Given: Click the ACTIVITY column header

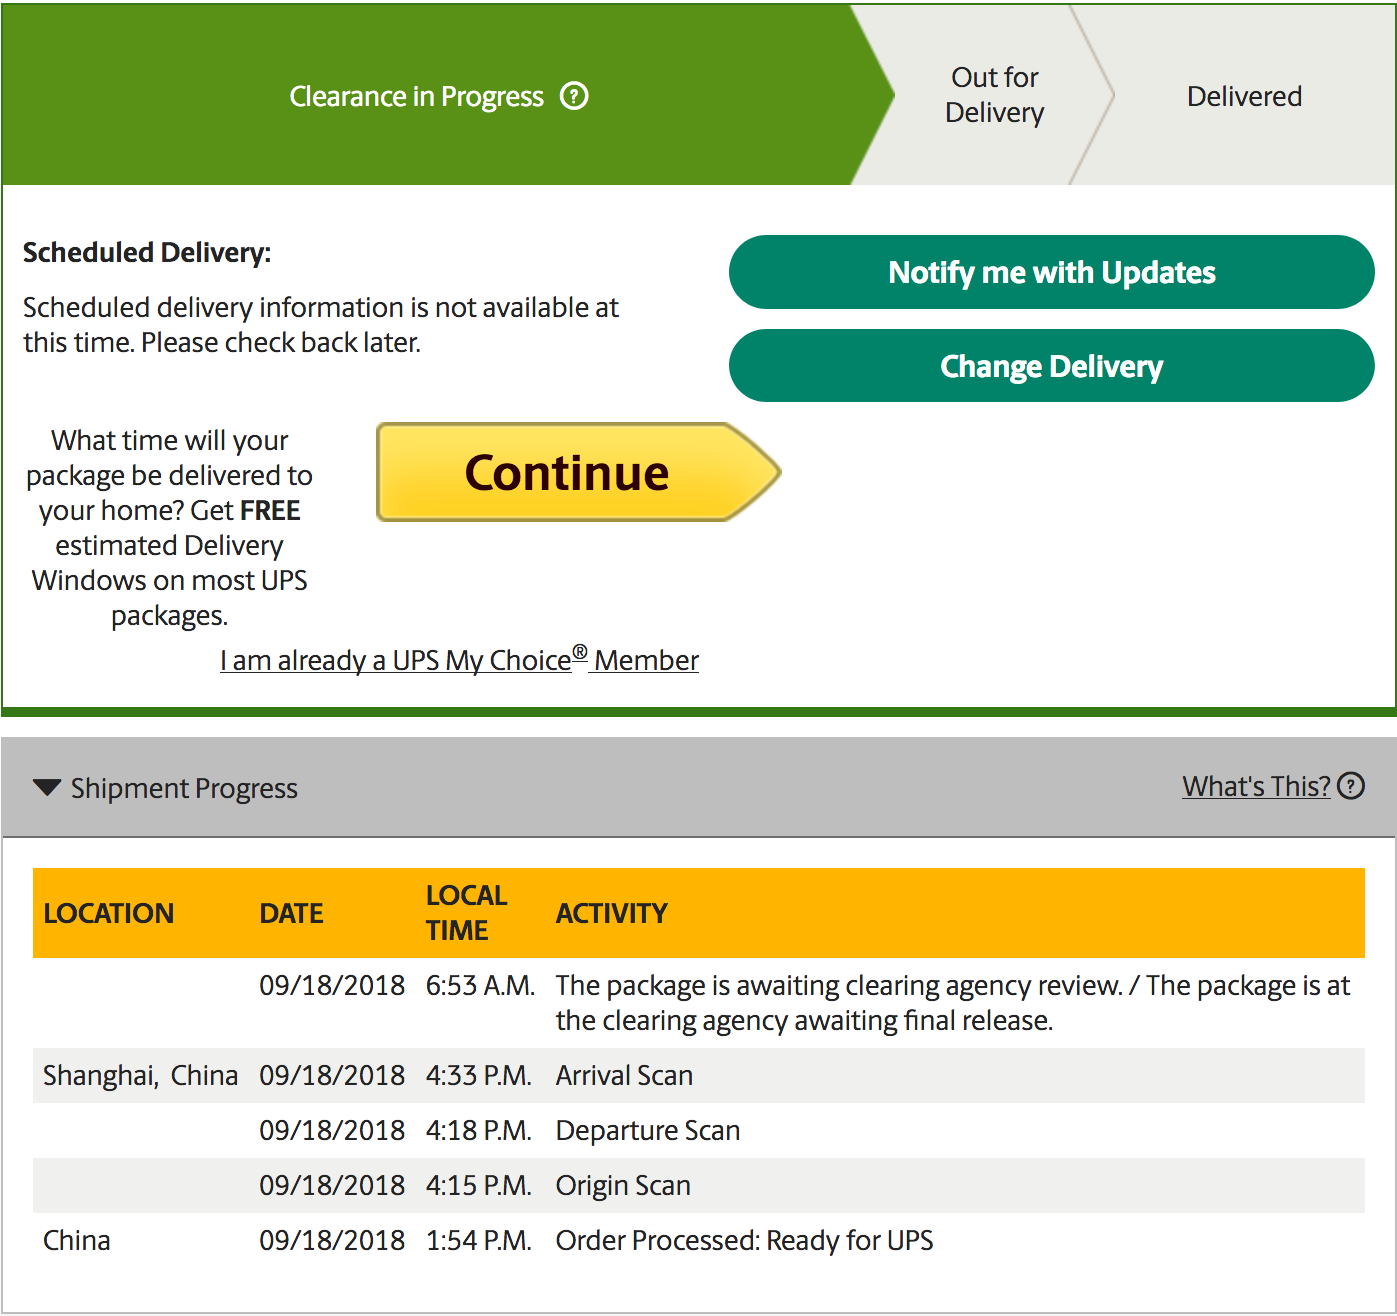Looking at the screenshot, I should [x=611, y=913].
